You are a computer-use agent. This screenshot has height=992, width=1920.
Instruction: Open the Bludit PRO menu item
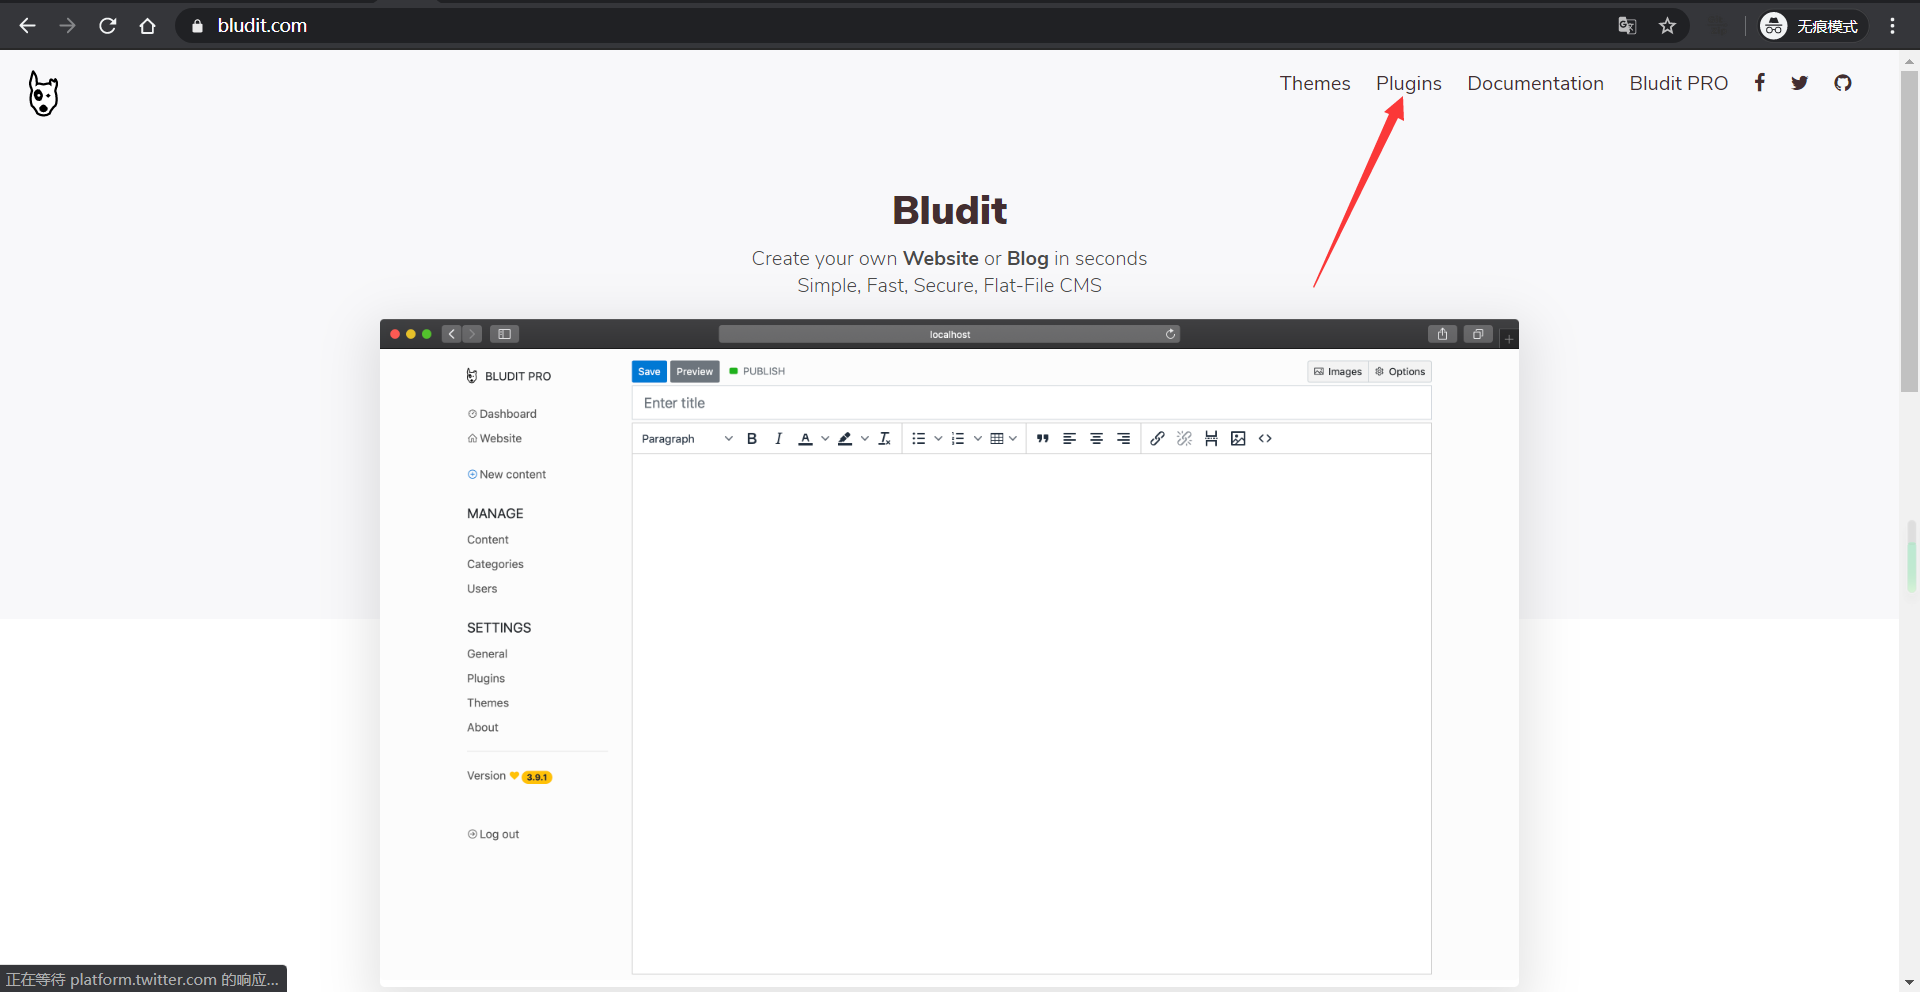pos(1678,83)
